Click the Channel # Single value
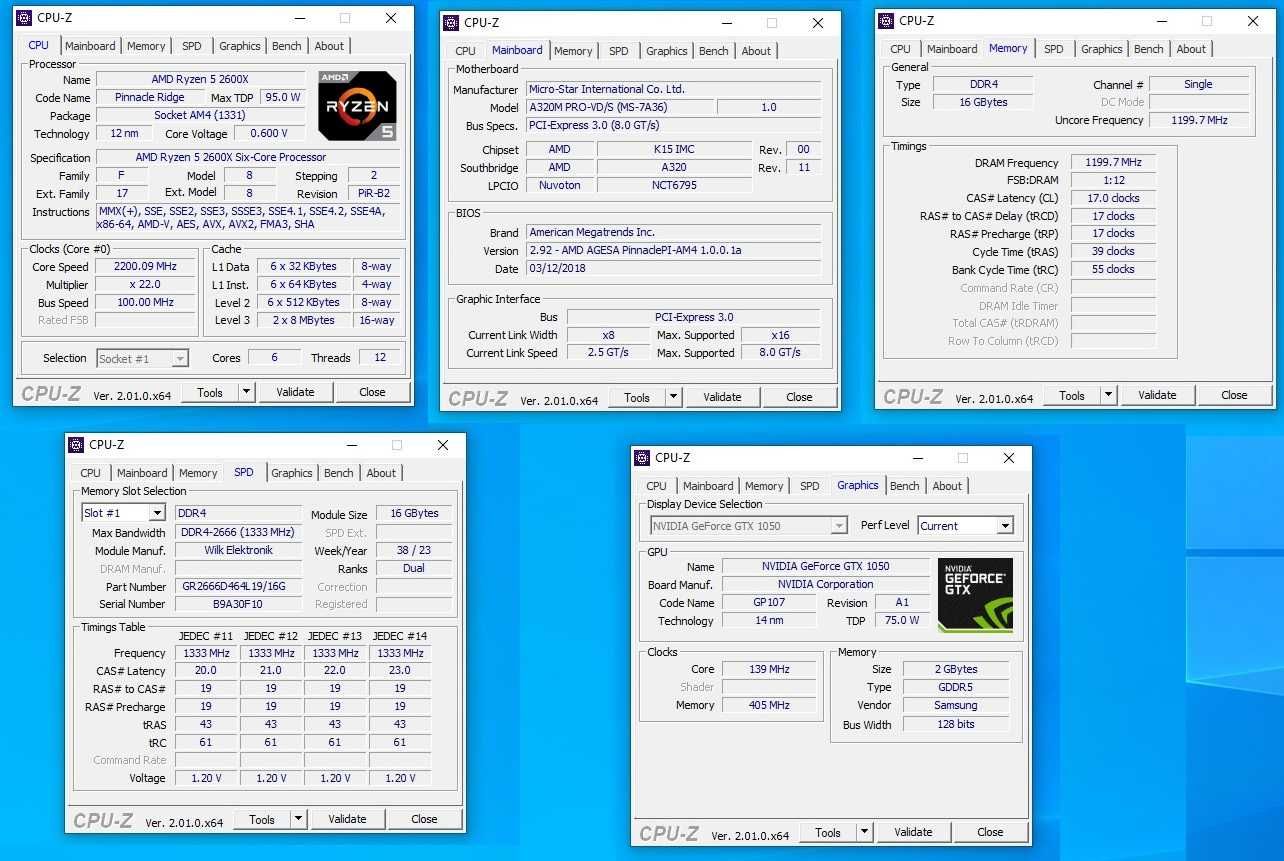 [x=1199, y=85]
